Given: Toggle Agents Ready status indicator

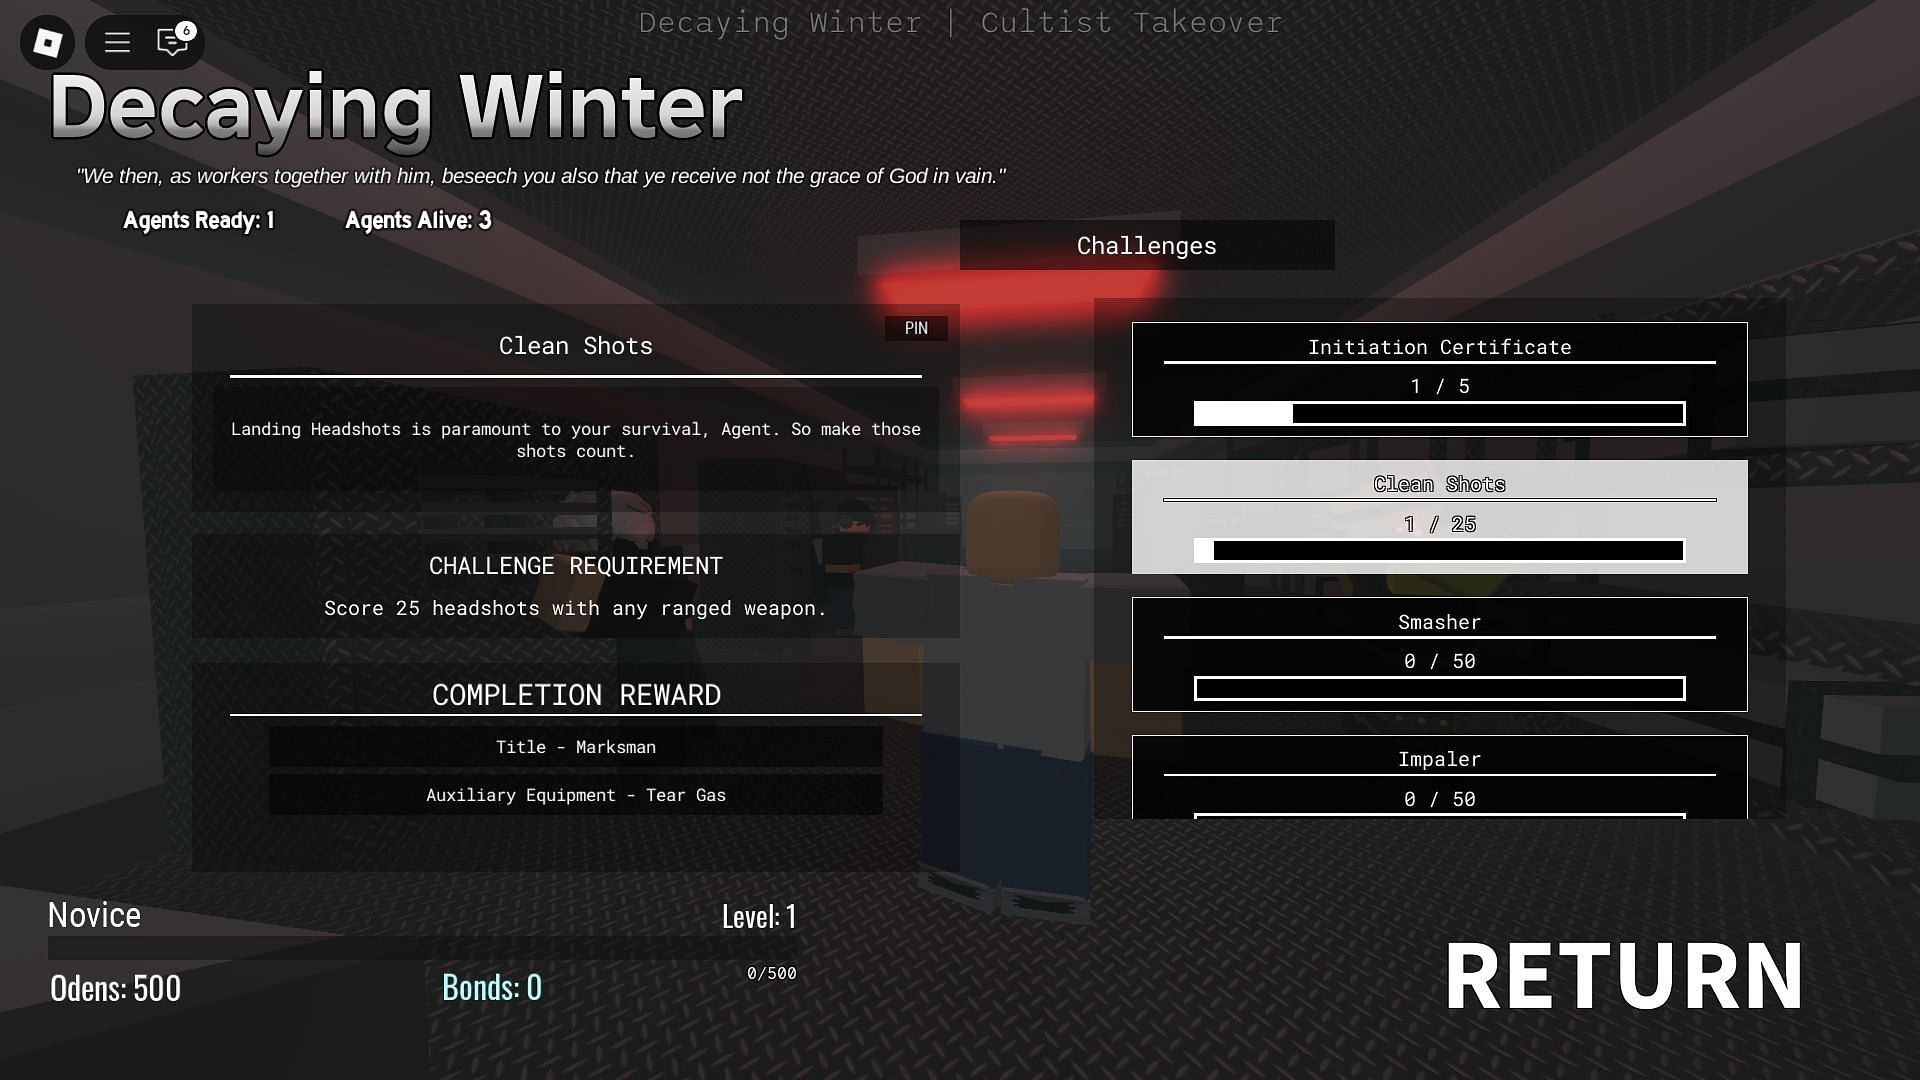Looking at the screenshot, I should point(198,220).
